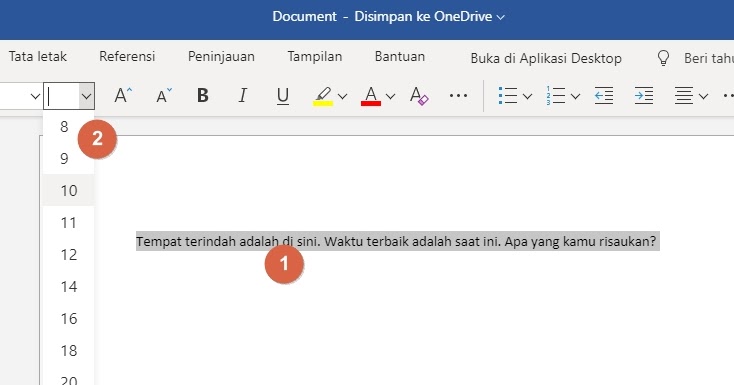This screenshot has height=385, width=734.
Task: Toggle Italic formatting
Action: pos(242,96)
